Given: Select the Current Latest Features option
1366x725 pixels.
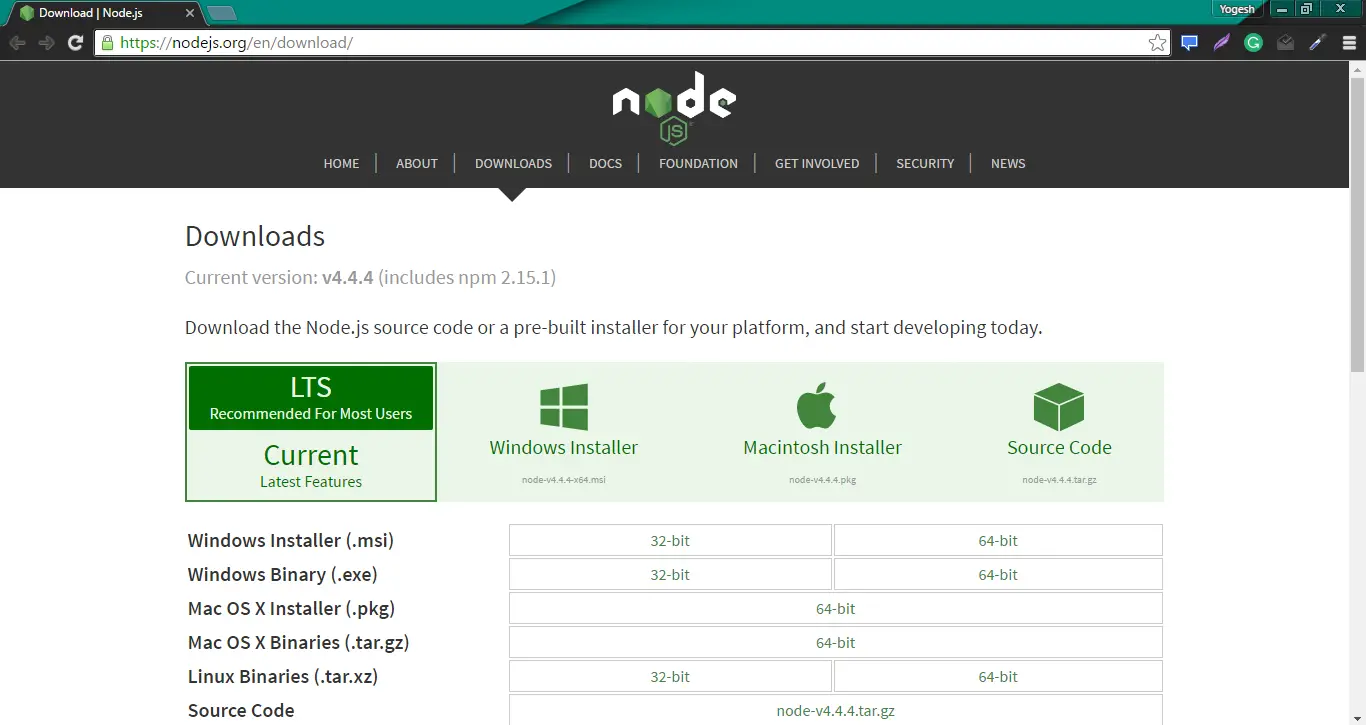Looking at the screenshot, I should click(311, 466).
